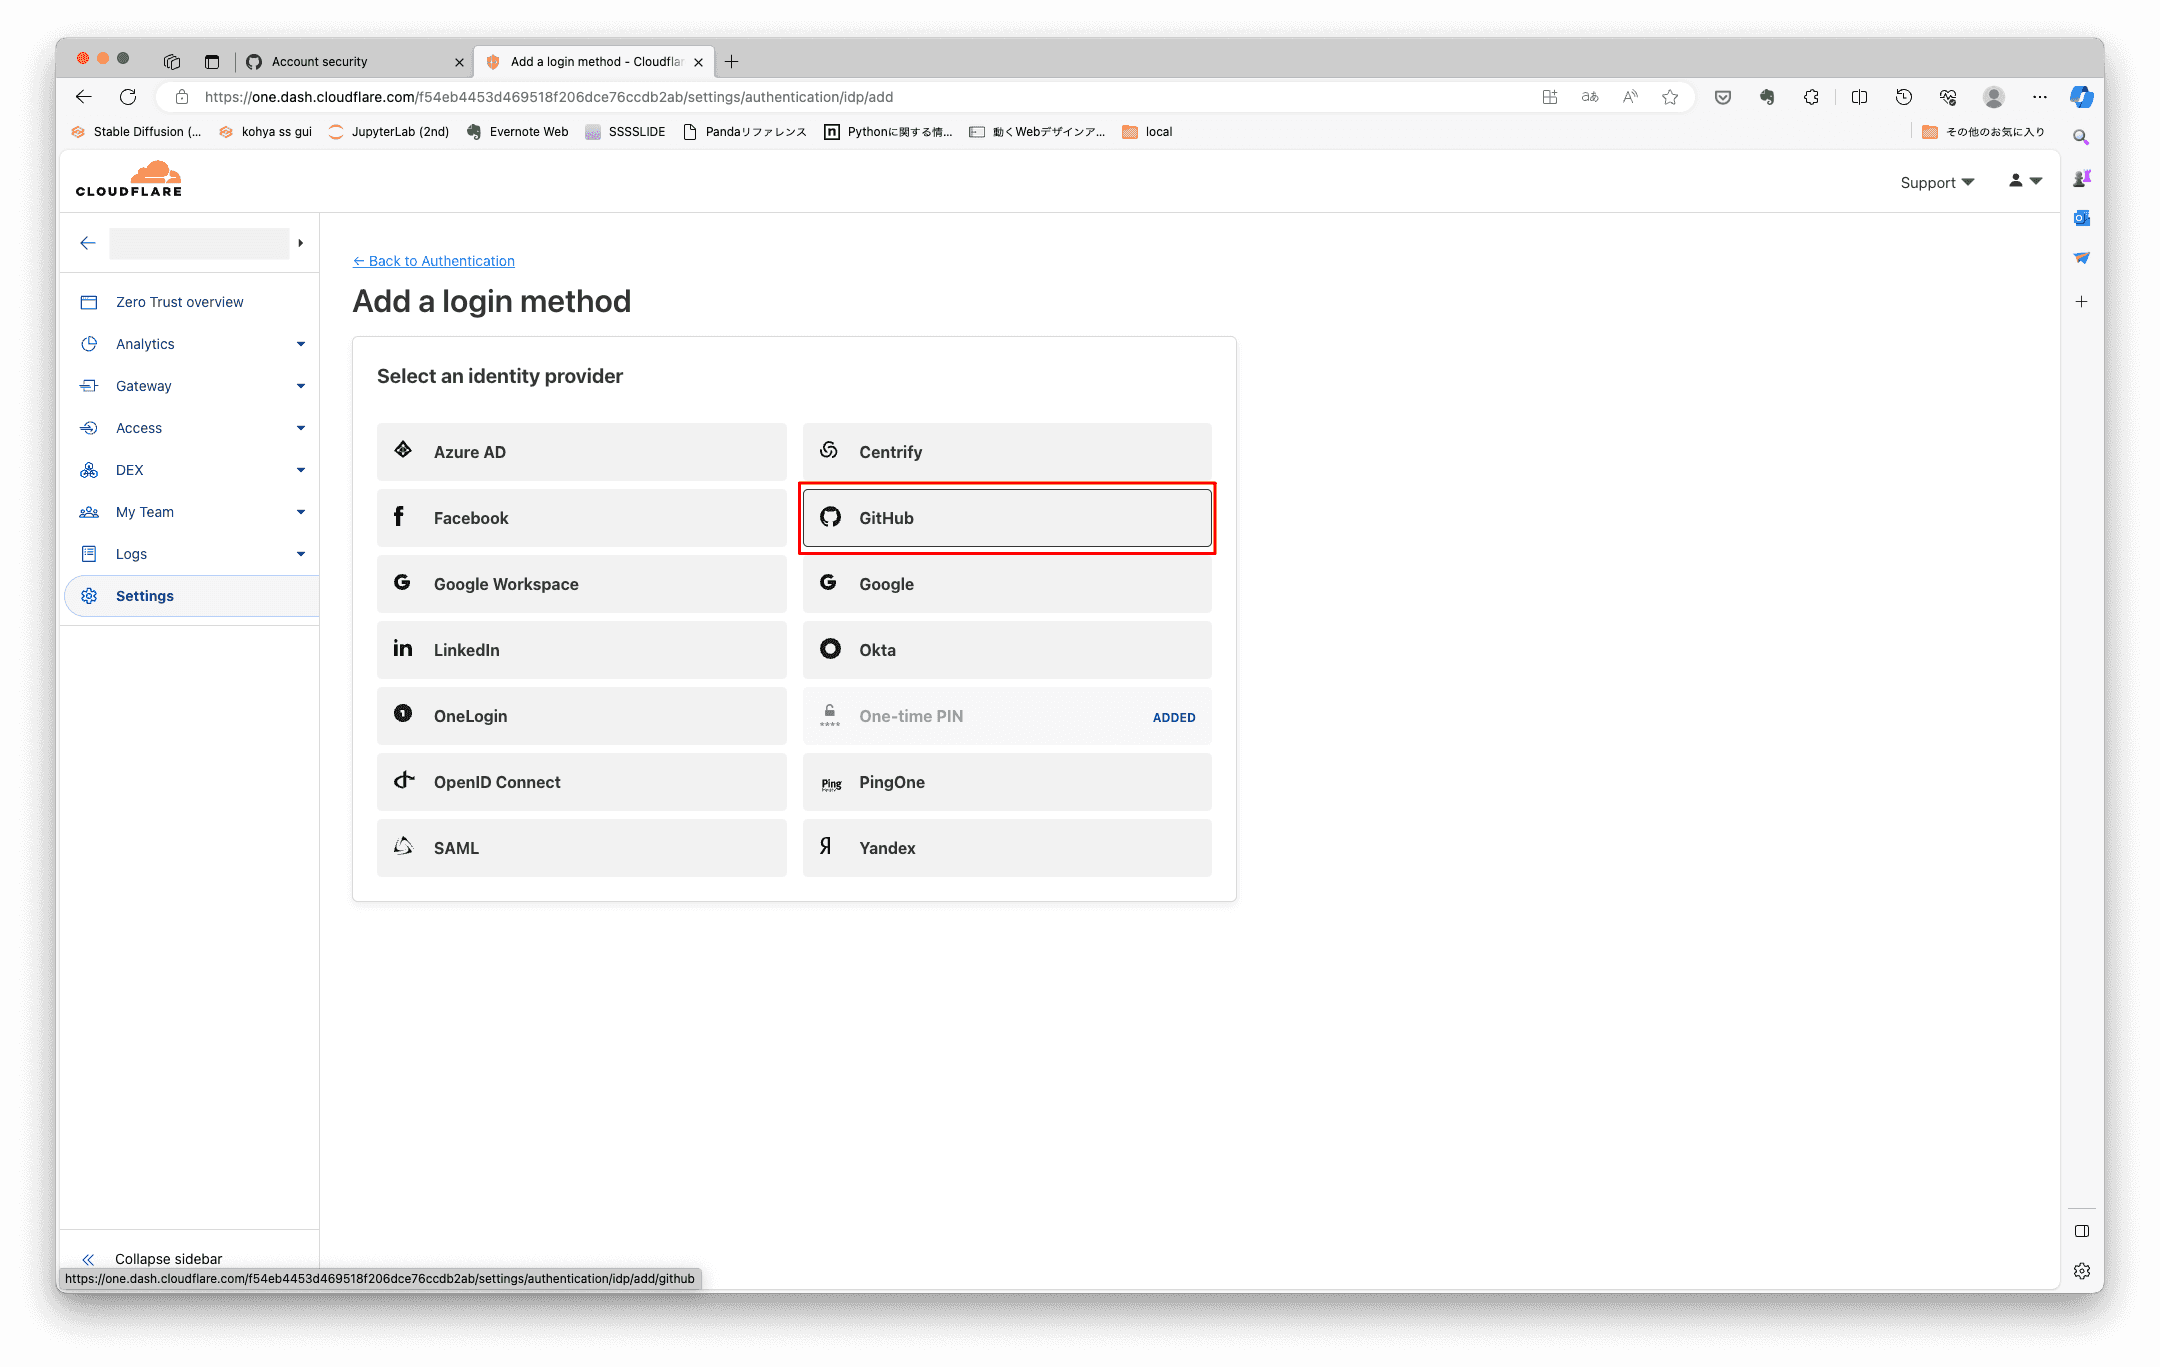Expand the Analytics sidebar section
The image size is (2160, 1367).
click(x=300, y=344)
